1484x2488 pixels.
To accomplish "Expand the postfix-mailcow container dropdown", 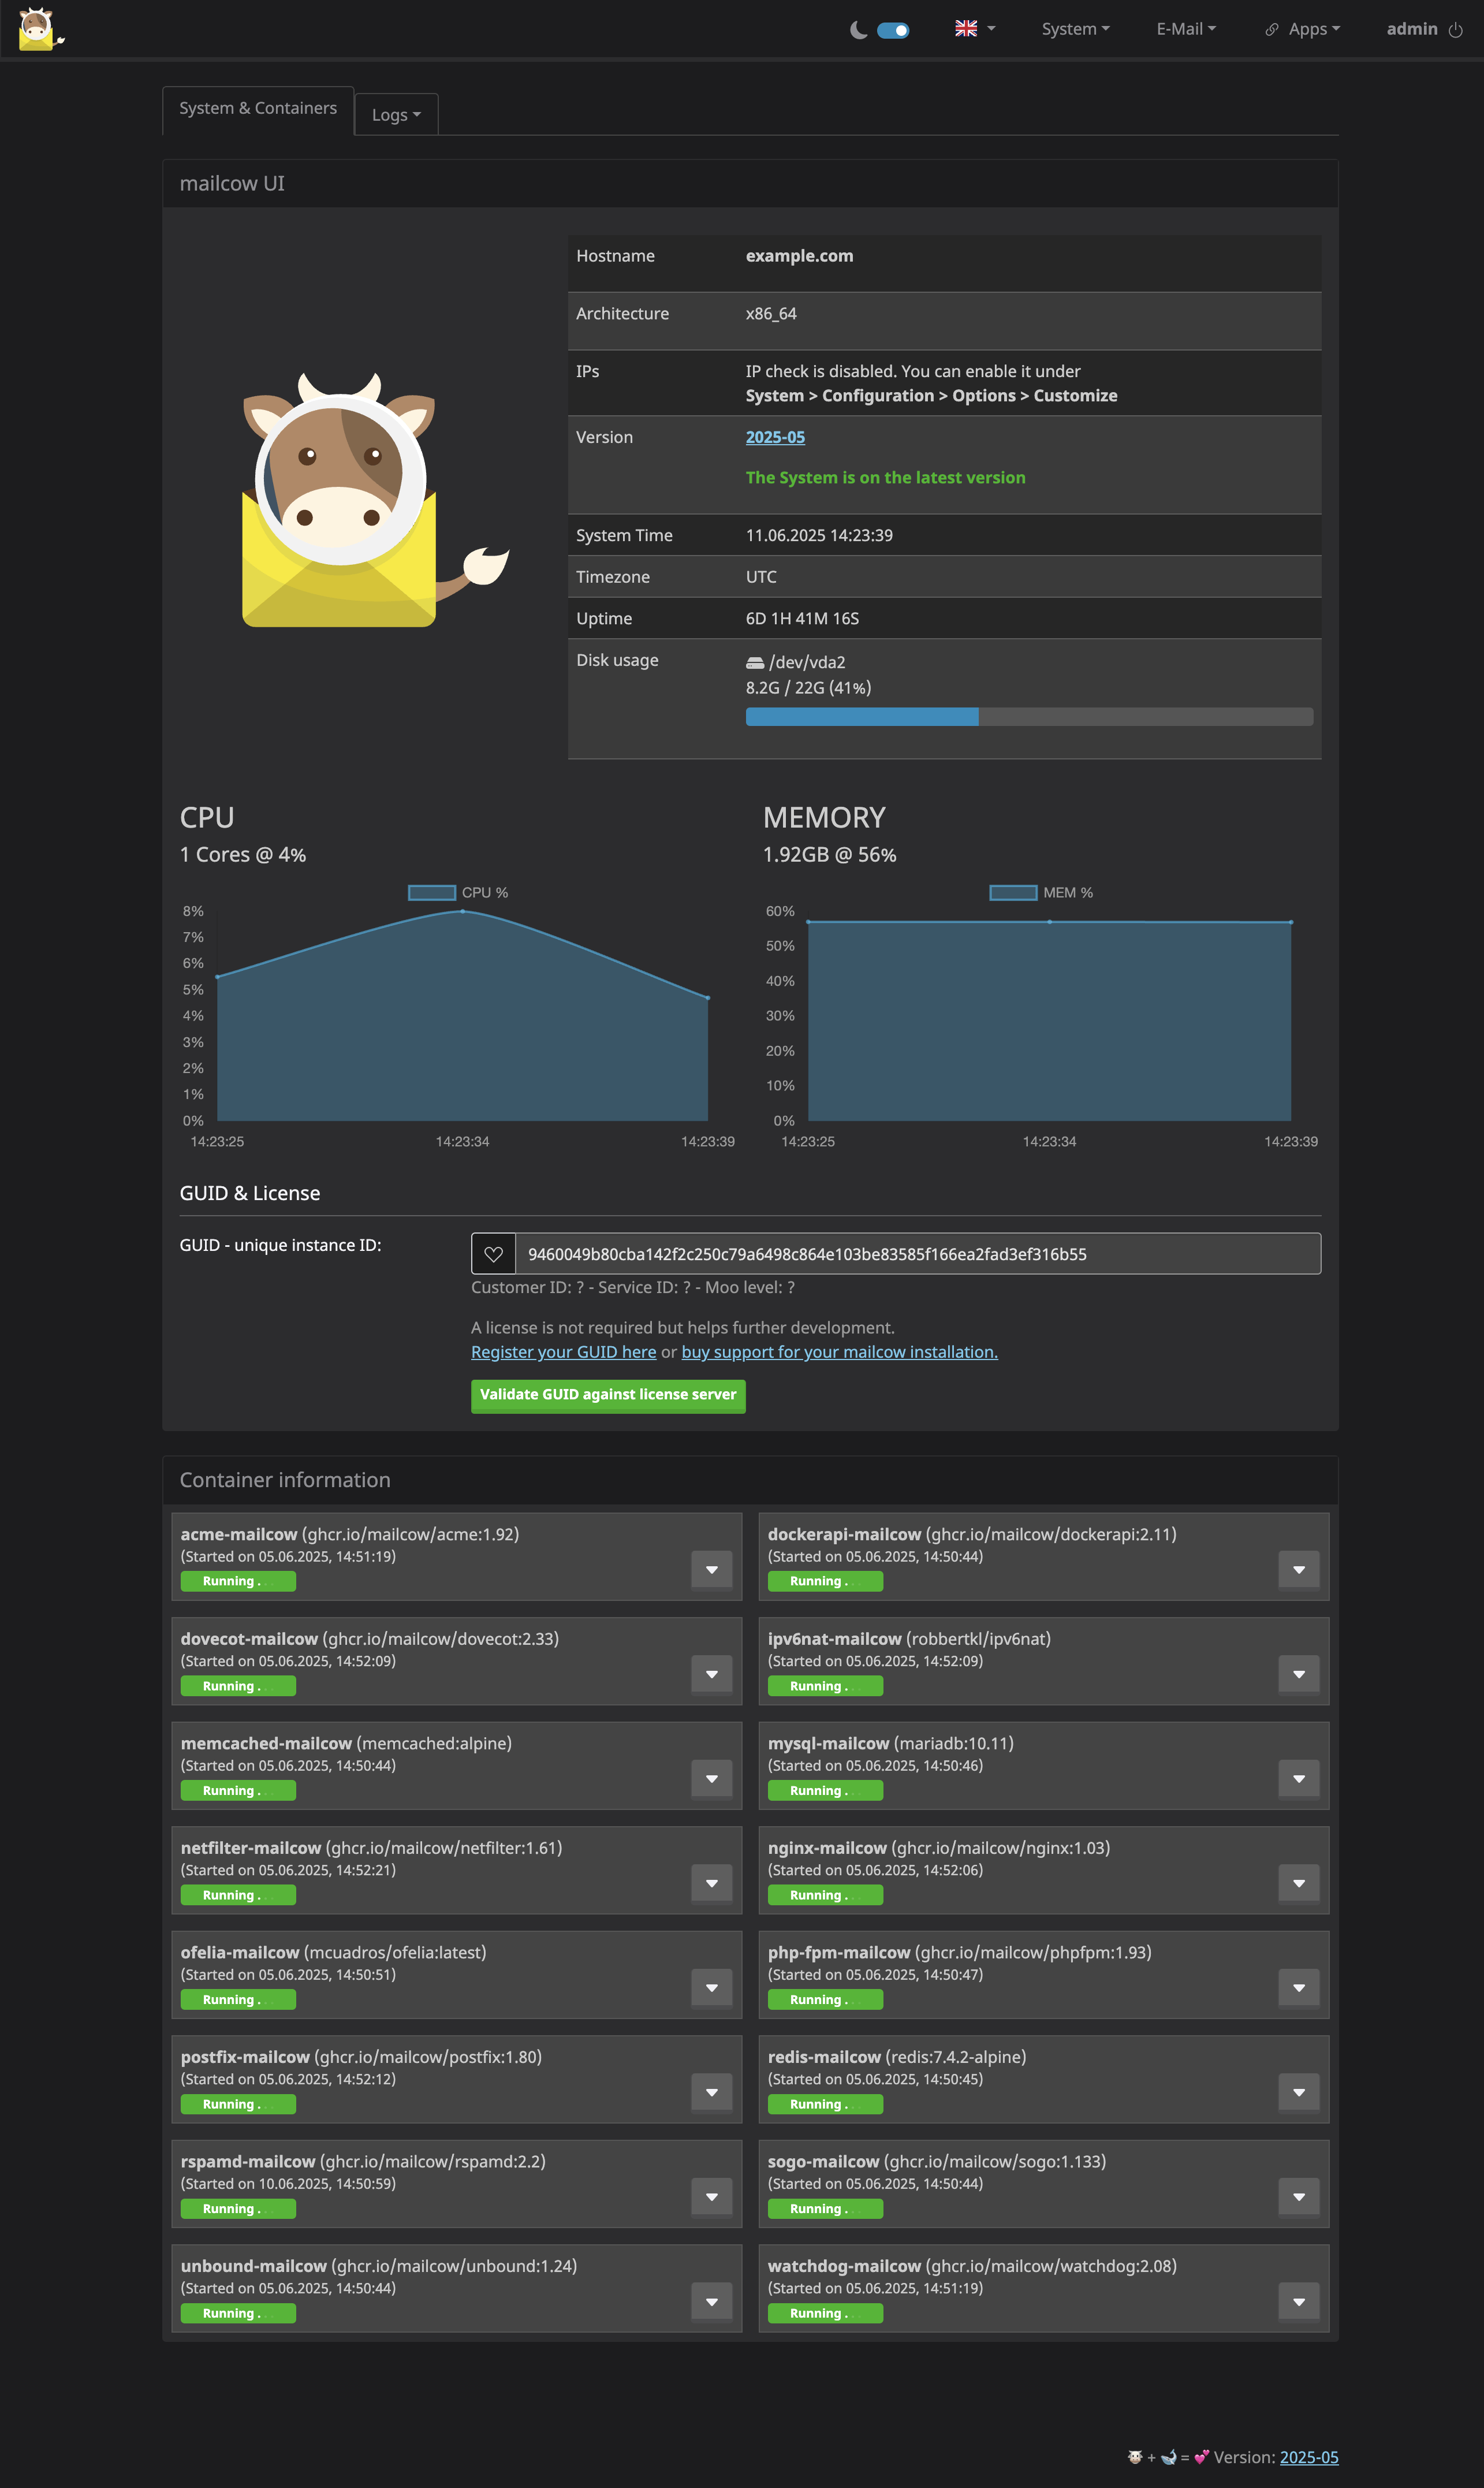I will pyautogui.click(x=712, y=2093).
